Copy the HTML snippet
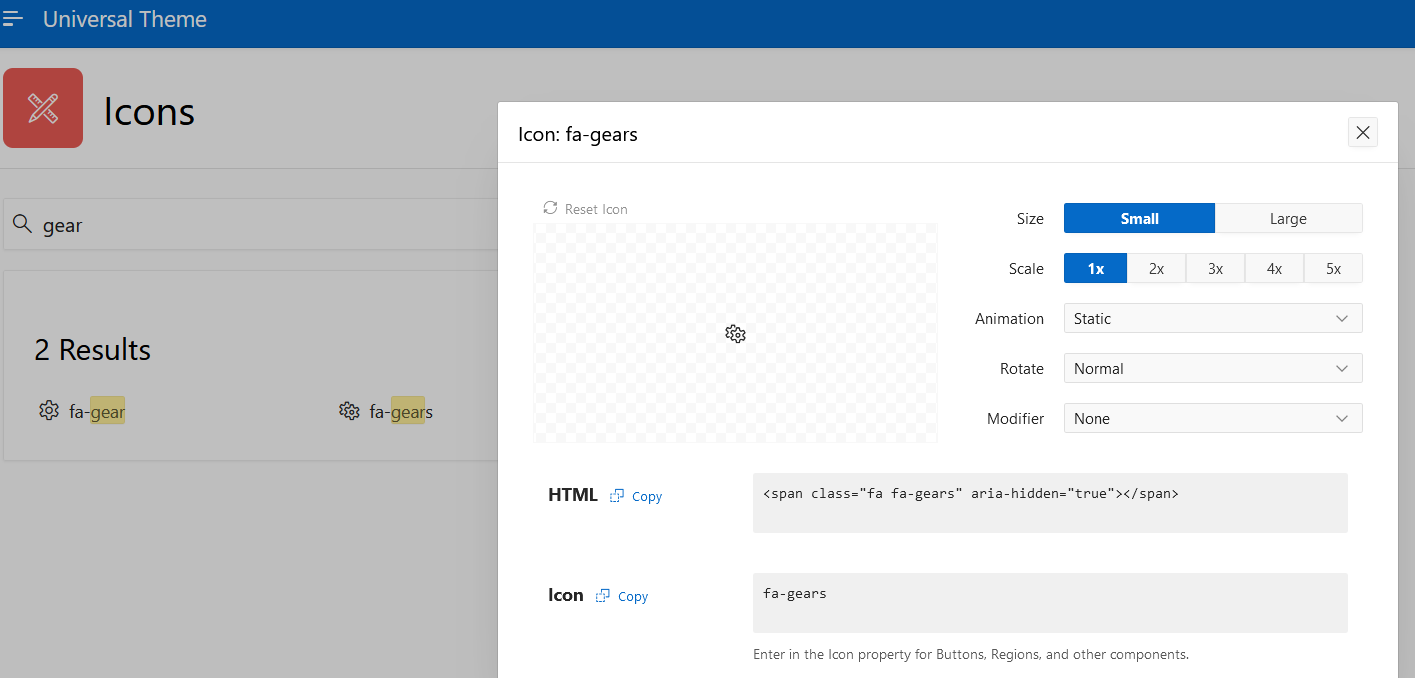The width and height of the screenshot is (1415, 678). (x=636, y=496)
